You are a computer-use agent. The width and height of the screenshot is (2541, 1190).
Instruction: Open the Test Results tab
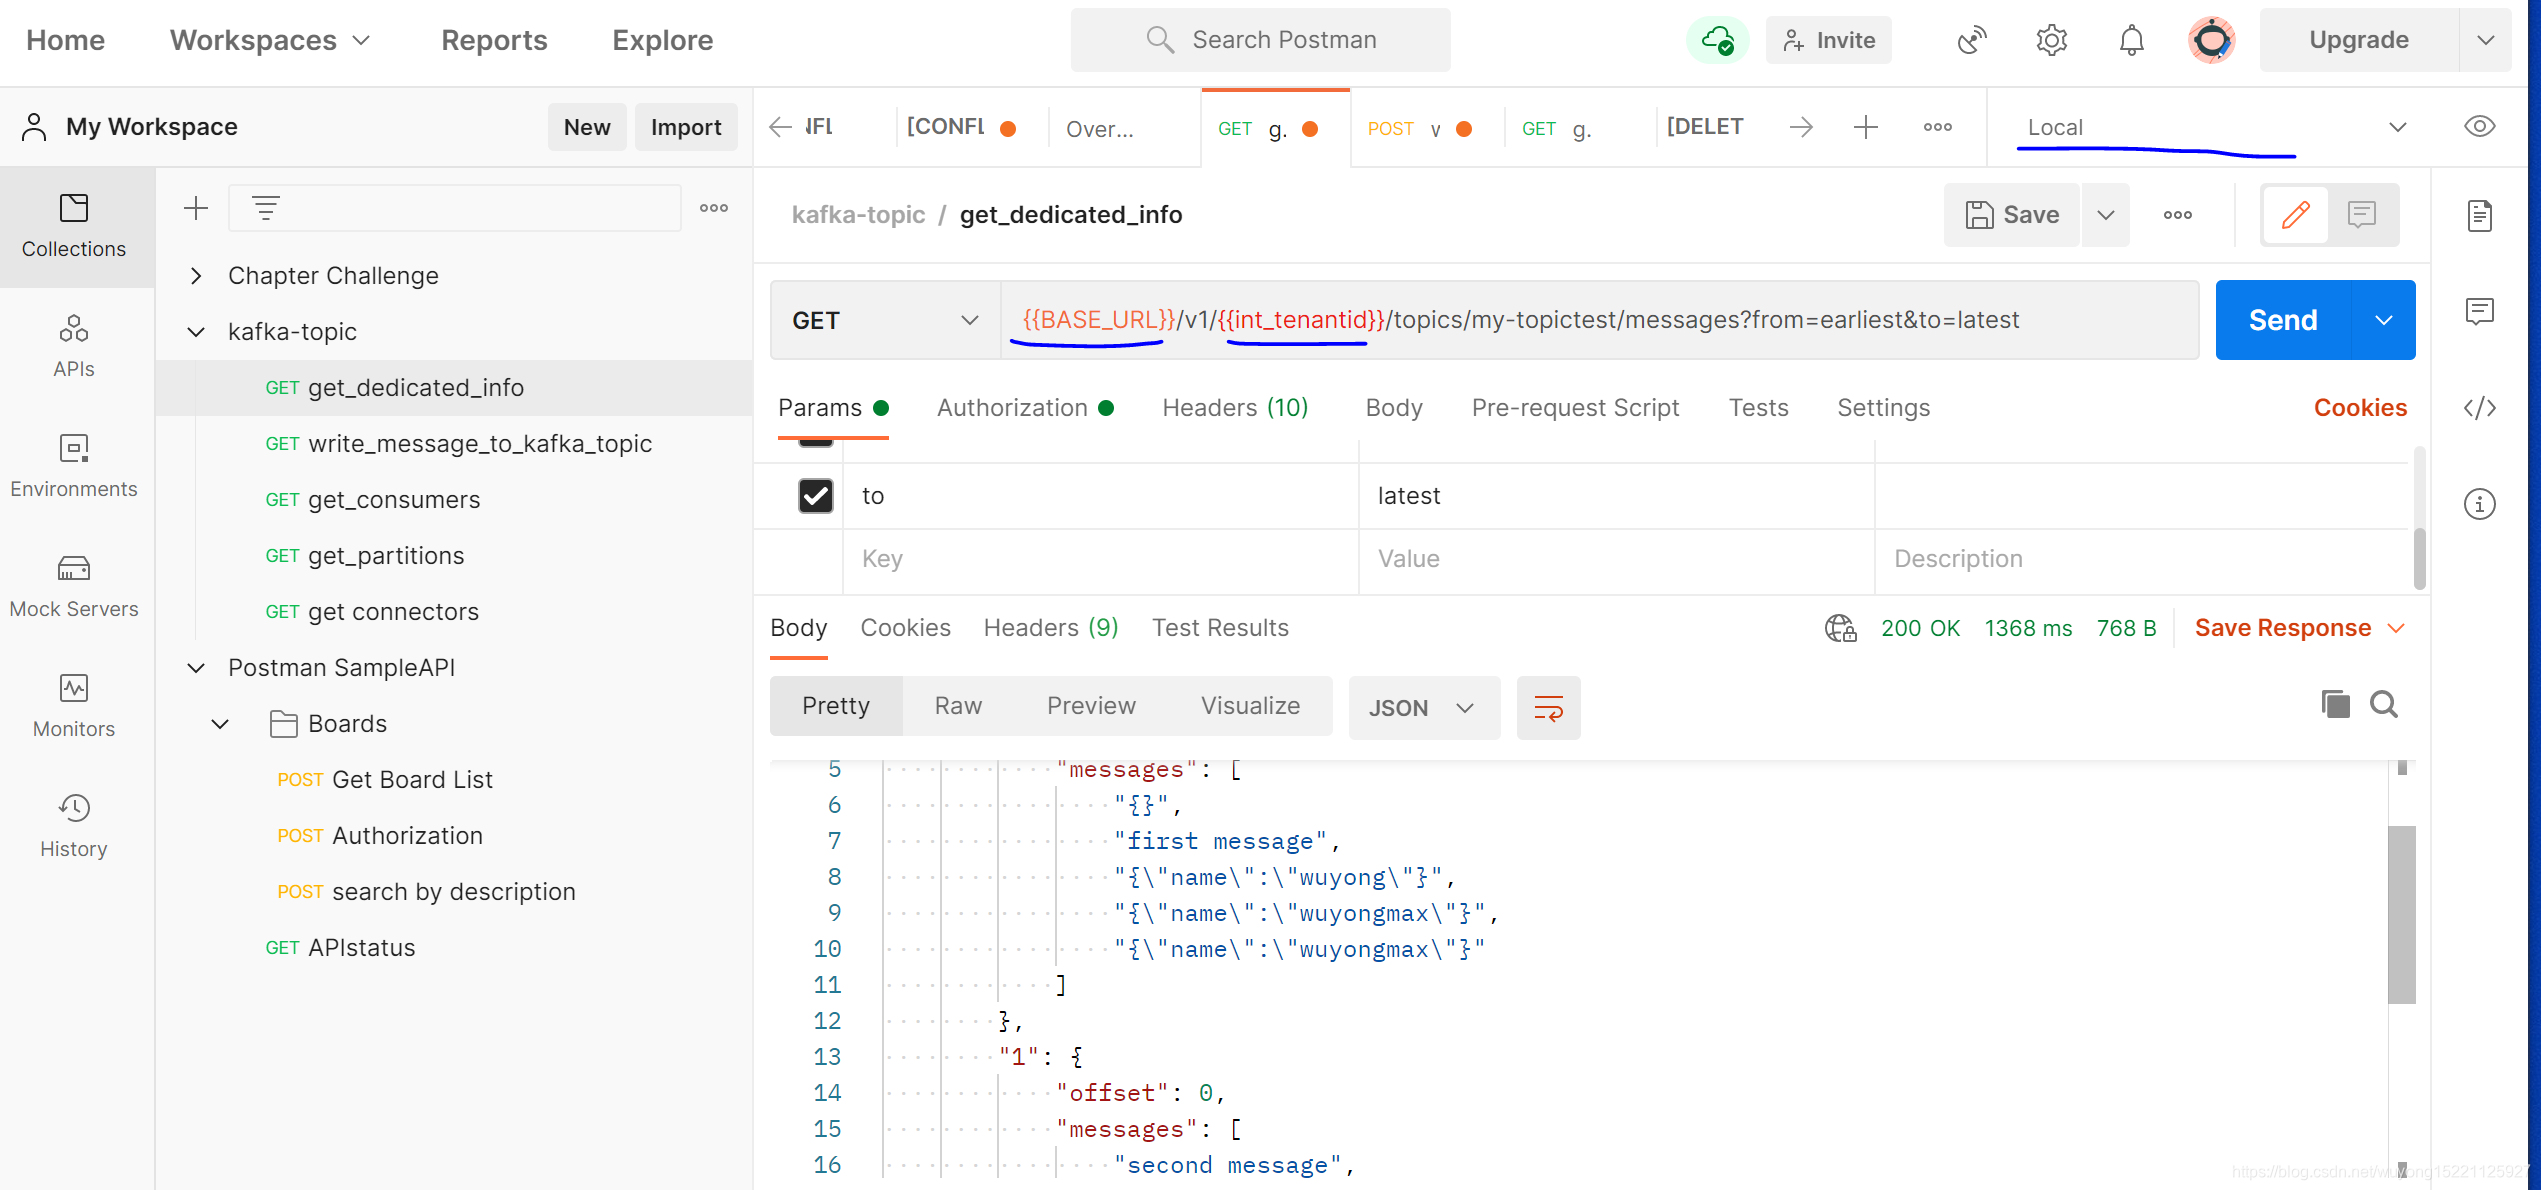1220,628
